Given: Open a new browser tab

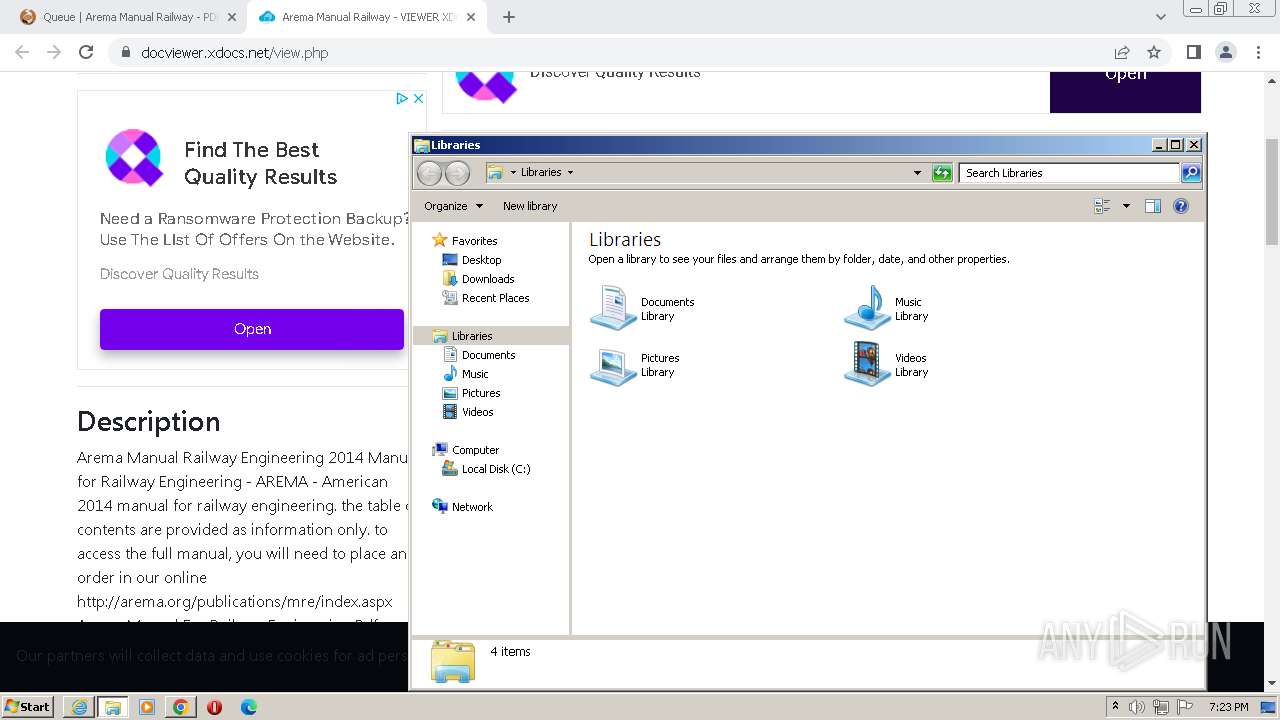Looking at the screenshot, I should click(x=508, y=17).
